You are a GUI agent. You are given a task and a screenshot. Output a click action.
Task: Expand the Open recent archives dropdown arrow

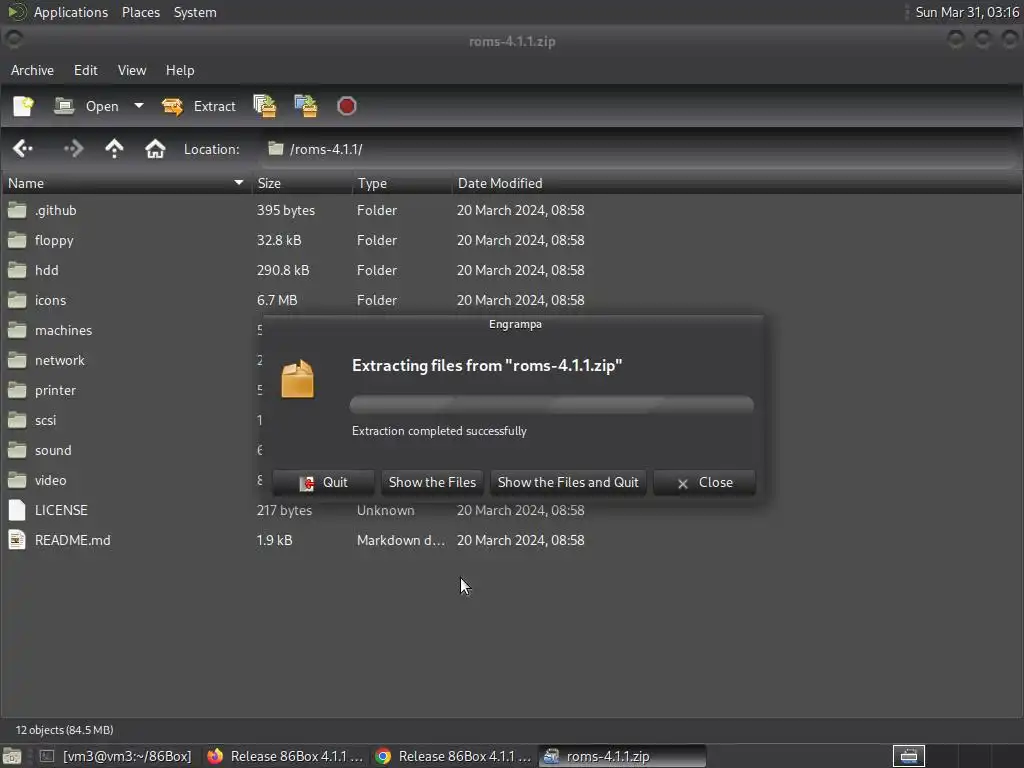(x=138, y=106)
